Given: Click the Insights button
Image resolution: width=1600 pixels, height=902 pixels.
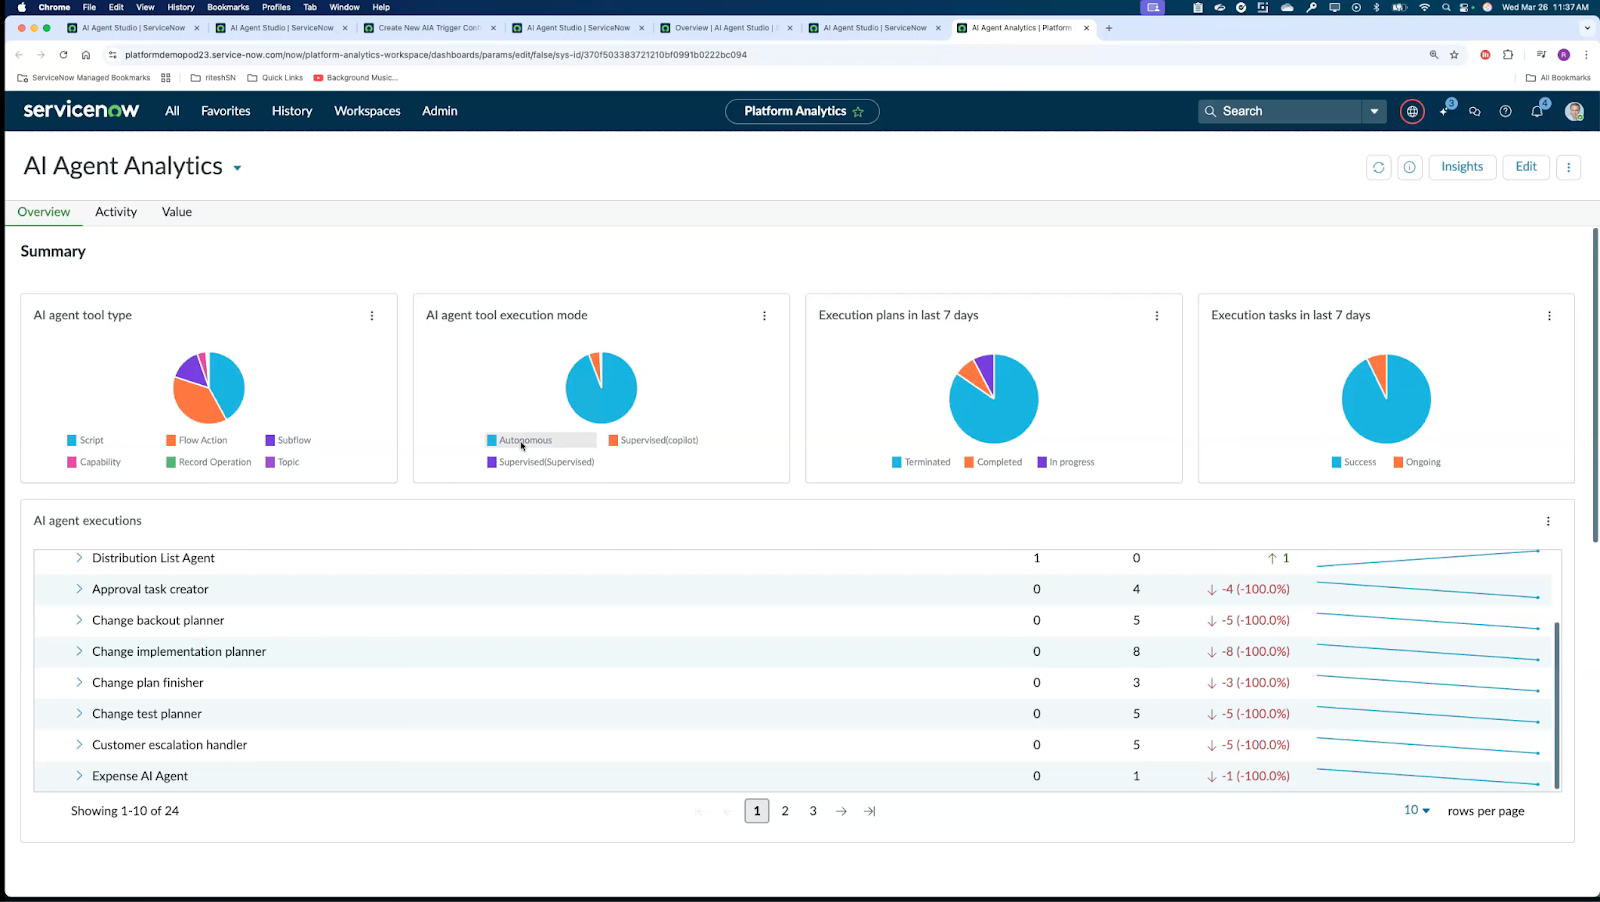Looking at the screenshot, I should coord(1462,167).
